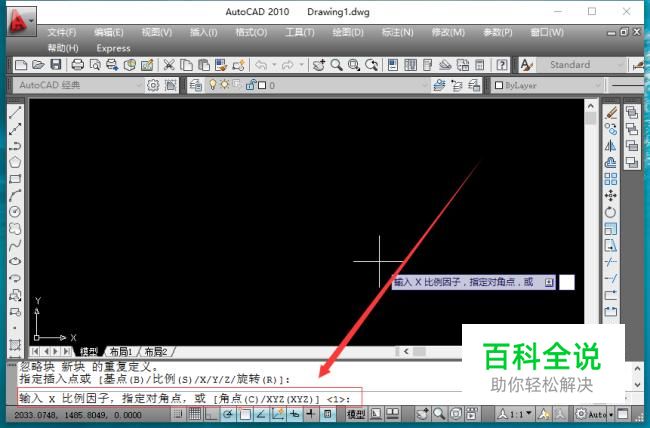
Task: Toggle Object Snap in status bar
Action: point(245,413)
